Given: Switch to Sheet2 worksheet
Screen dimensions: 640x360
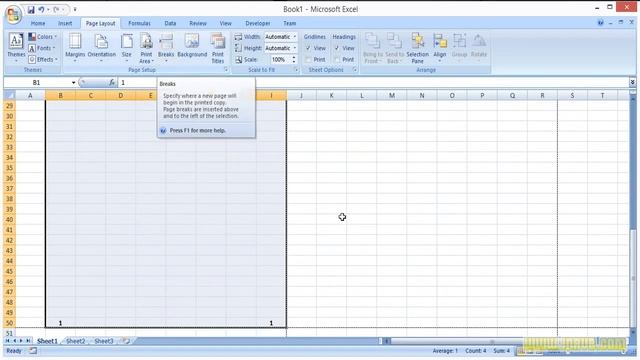Looking at the screenshot, I should click(76, 341).
